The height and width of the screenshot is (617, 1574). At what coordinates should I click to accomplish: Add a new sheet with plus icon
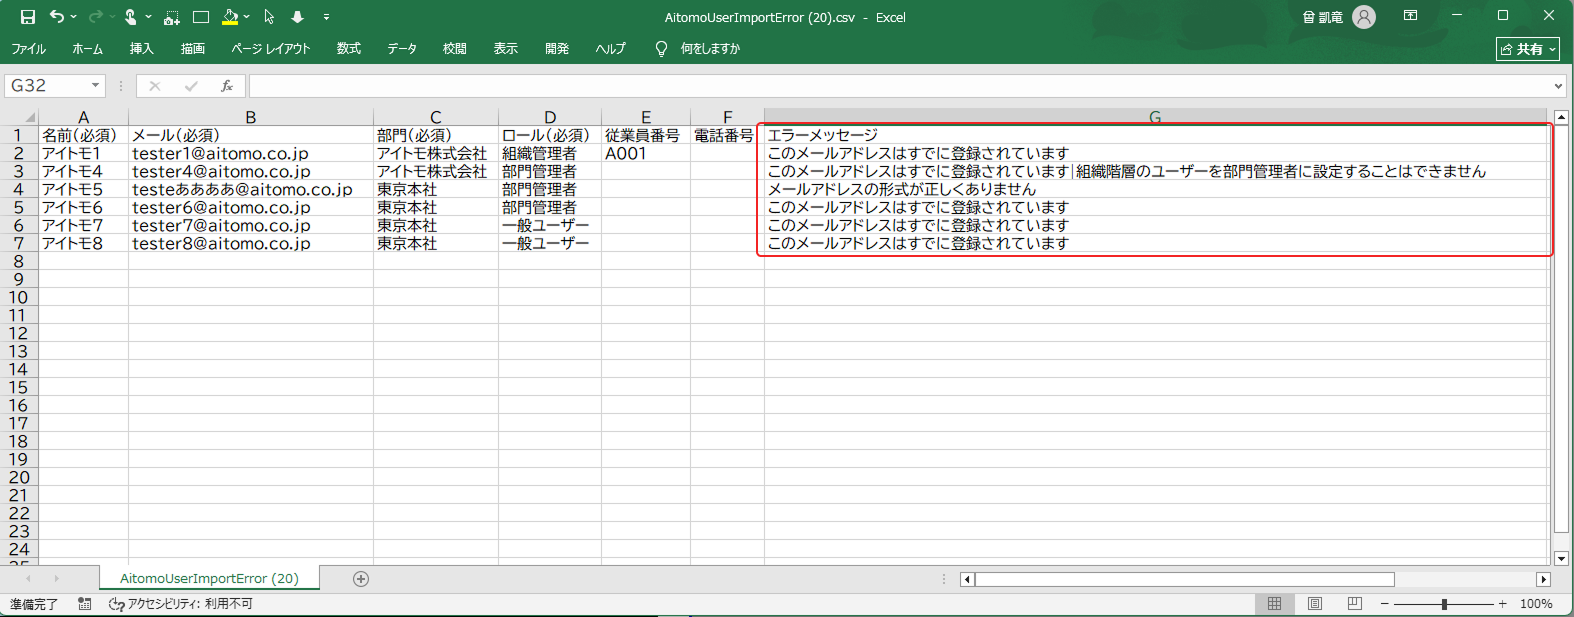click(361, 579)
